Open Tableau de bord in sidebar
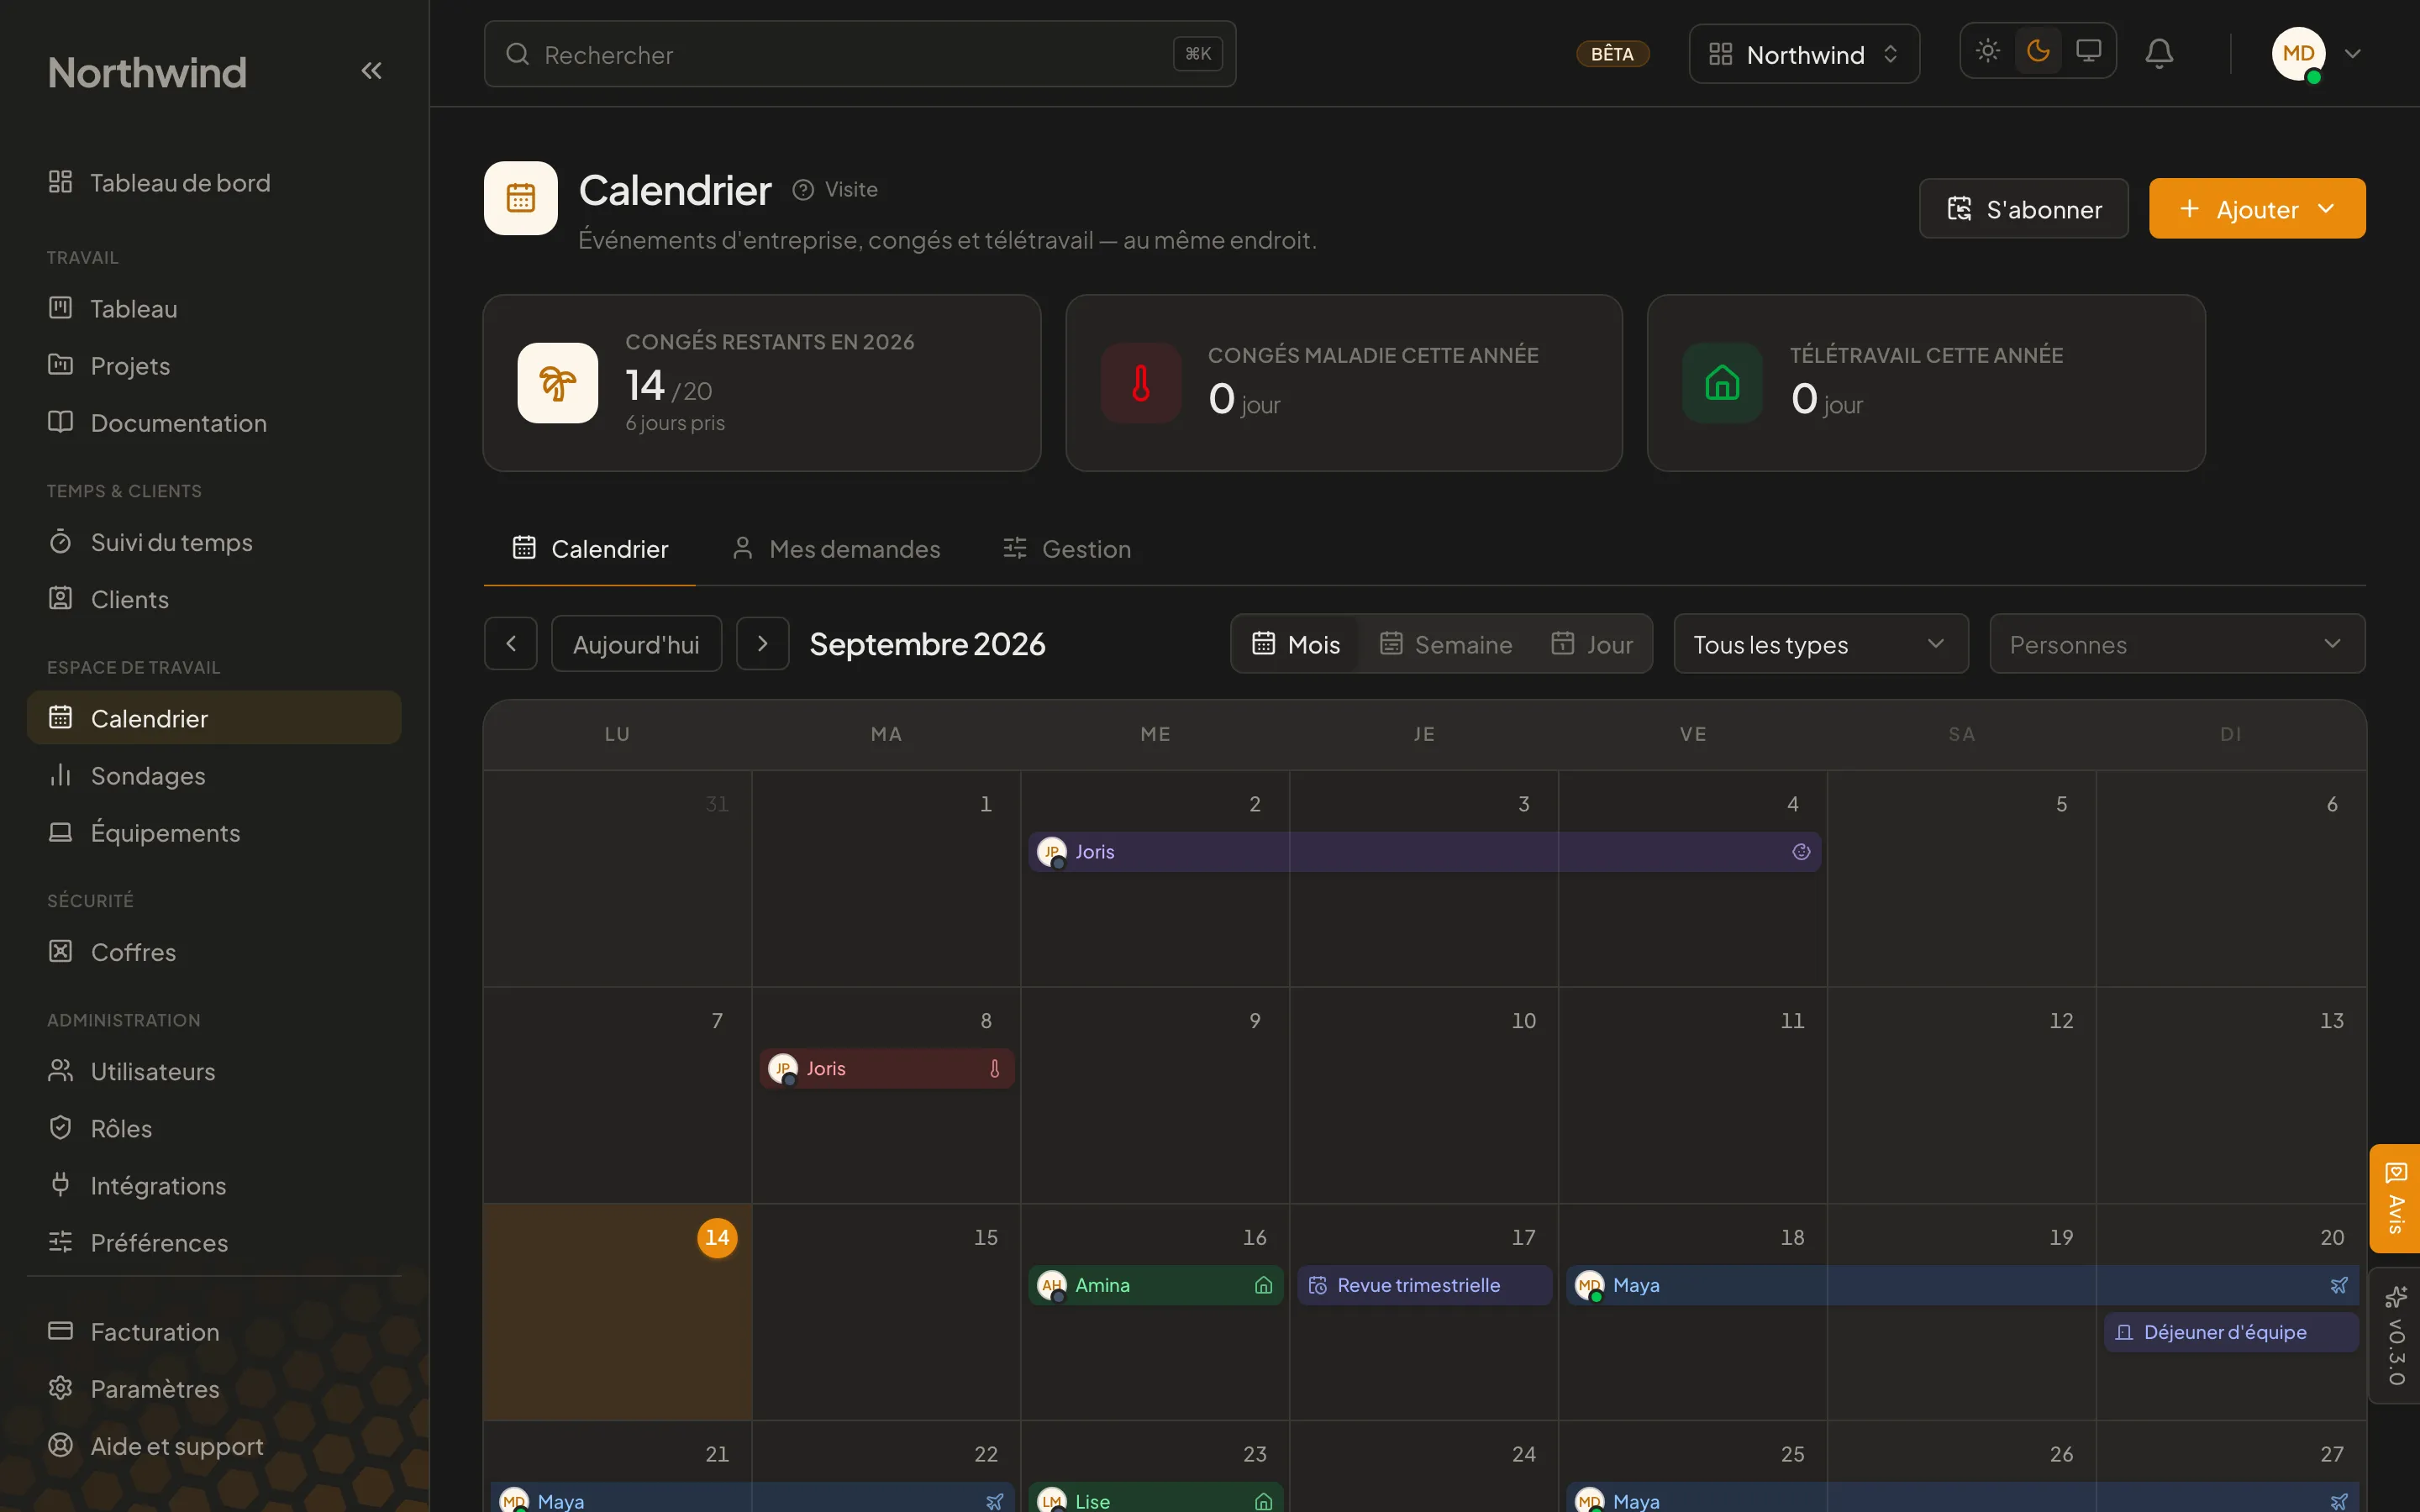The height and width of the screenshot is (1512, 2420). coord(214,183)
